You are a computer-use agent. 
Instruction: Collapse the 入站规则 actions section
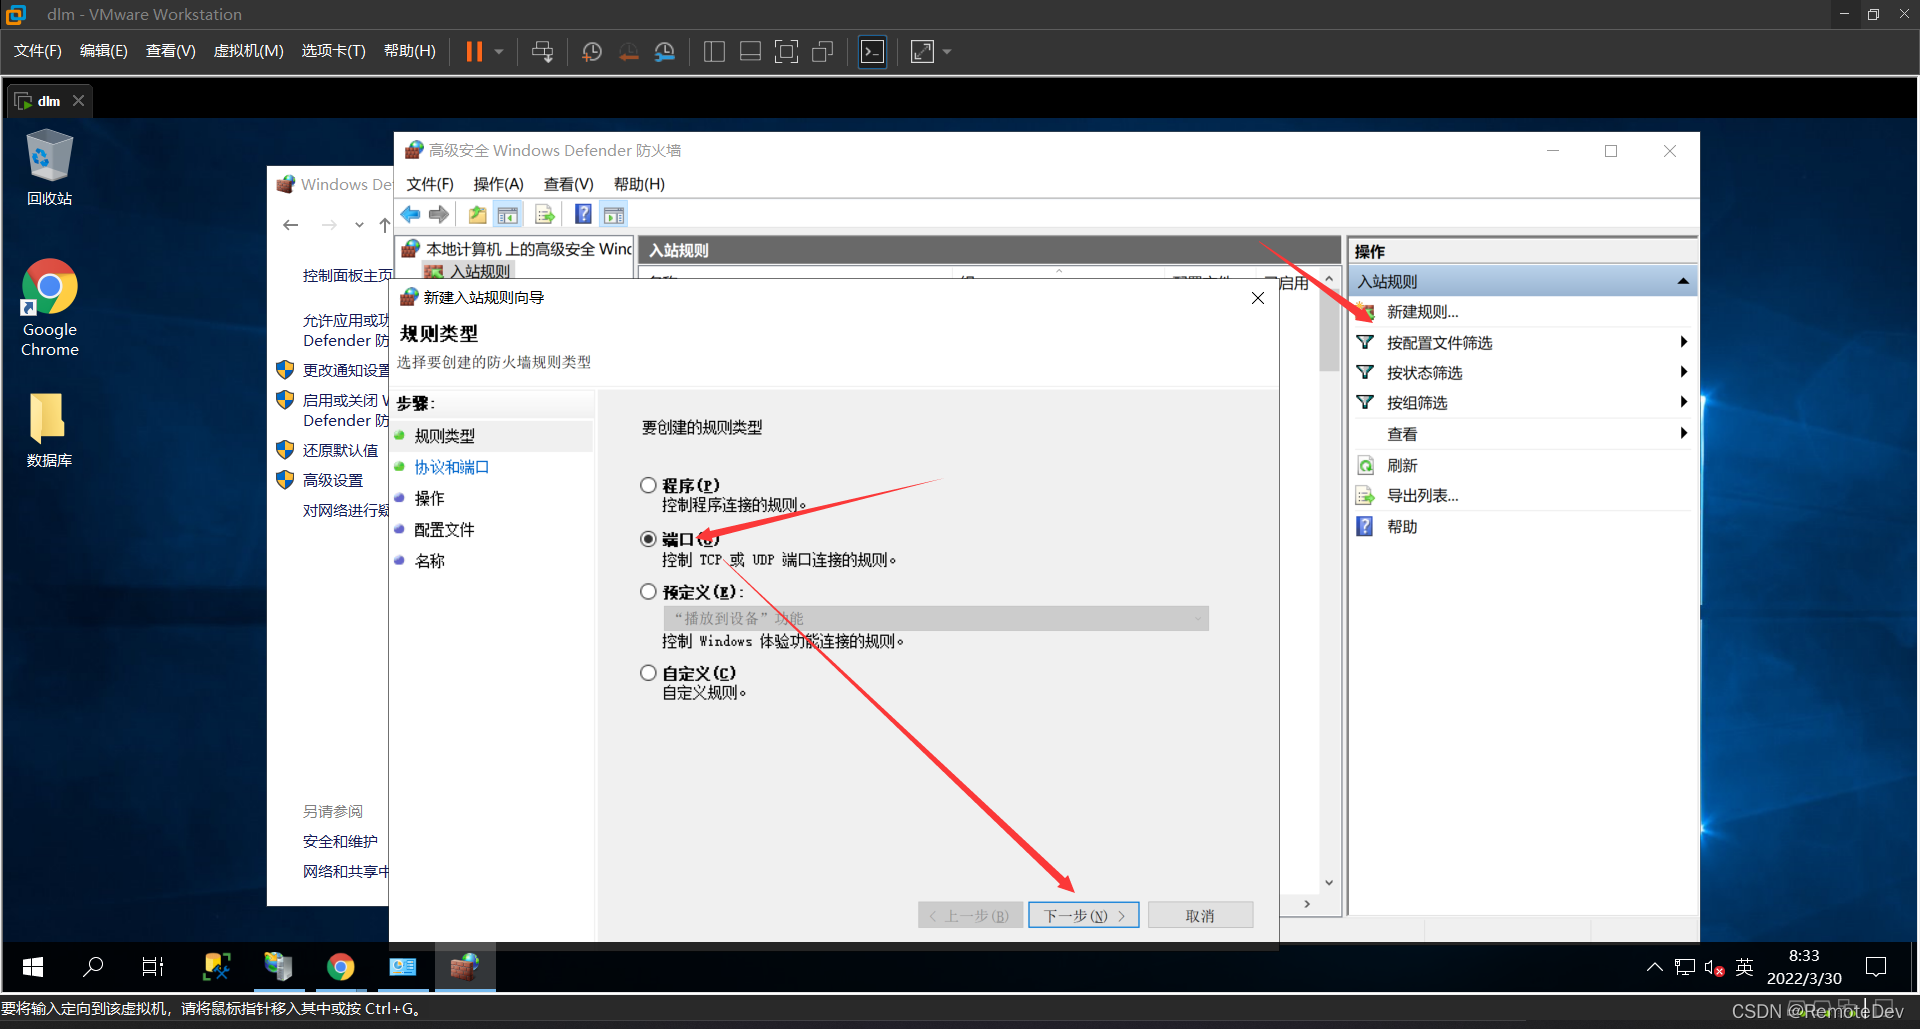coord(1683,282)
